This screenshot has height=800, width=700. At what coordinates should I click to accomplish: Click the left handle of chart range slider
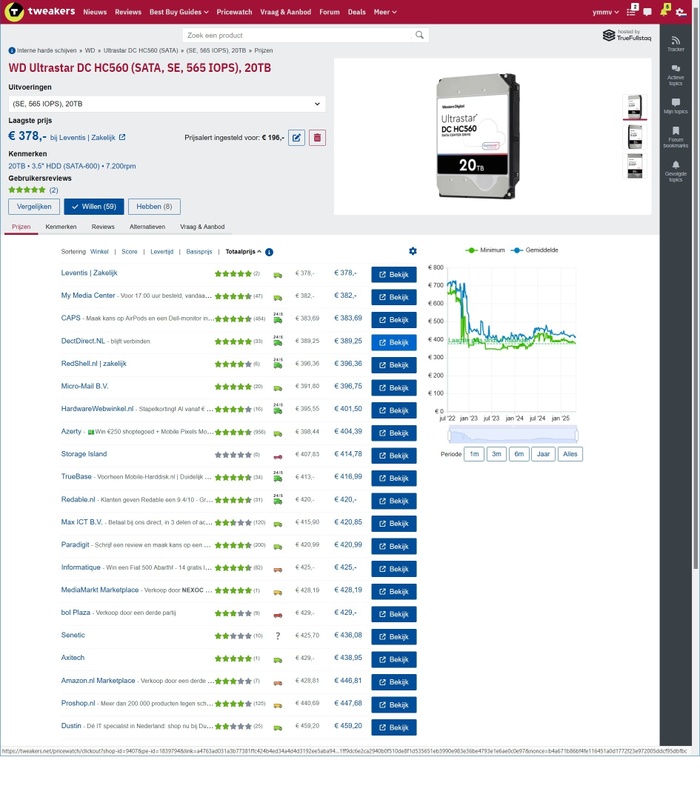point(449,435)
